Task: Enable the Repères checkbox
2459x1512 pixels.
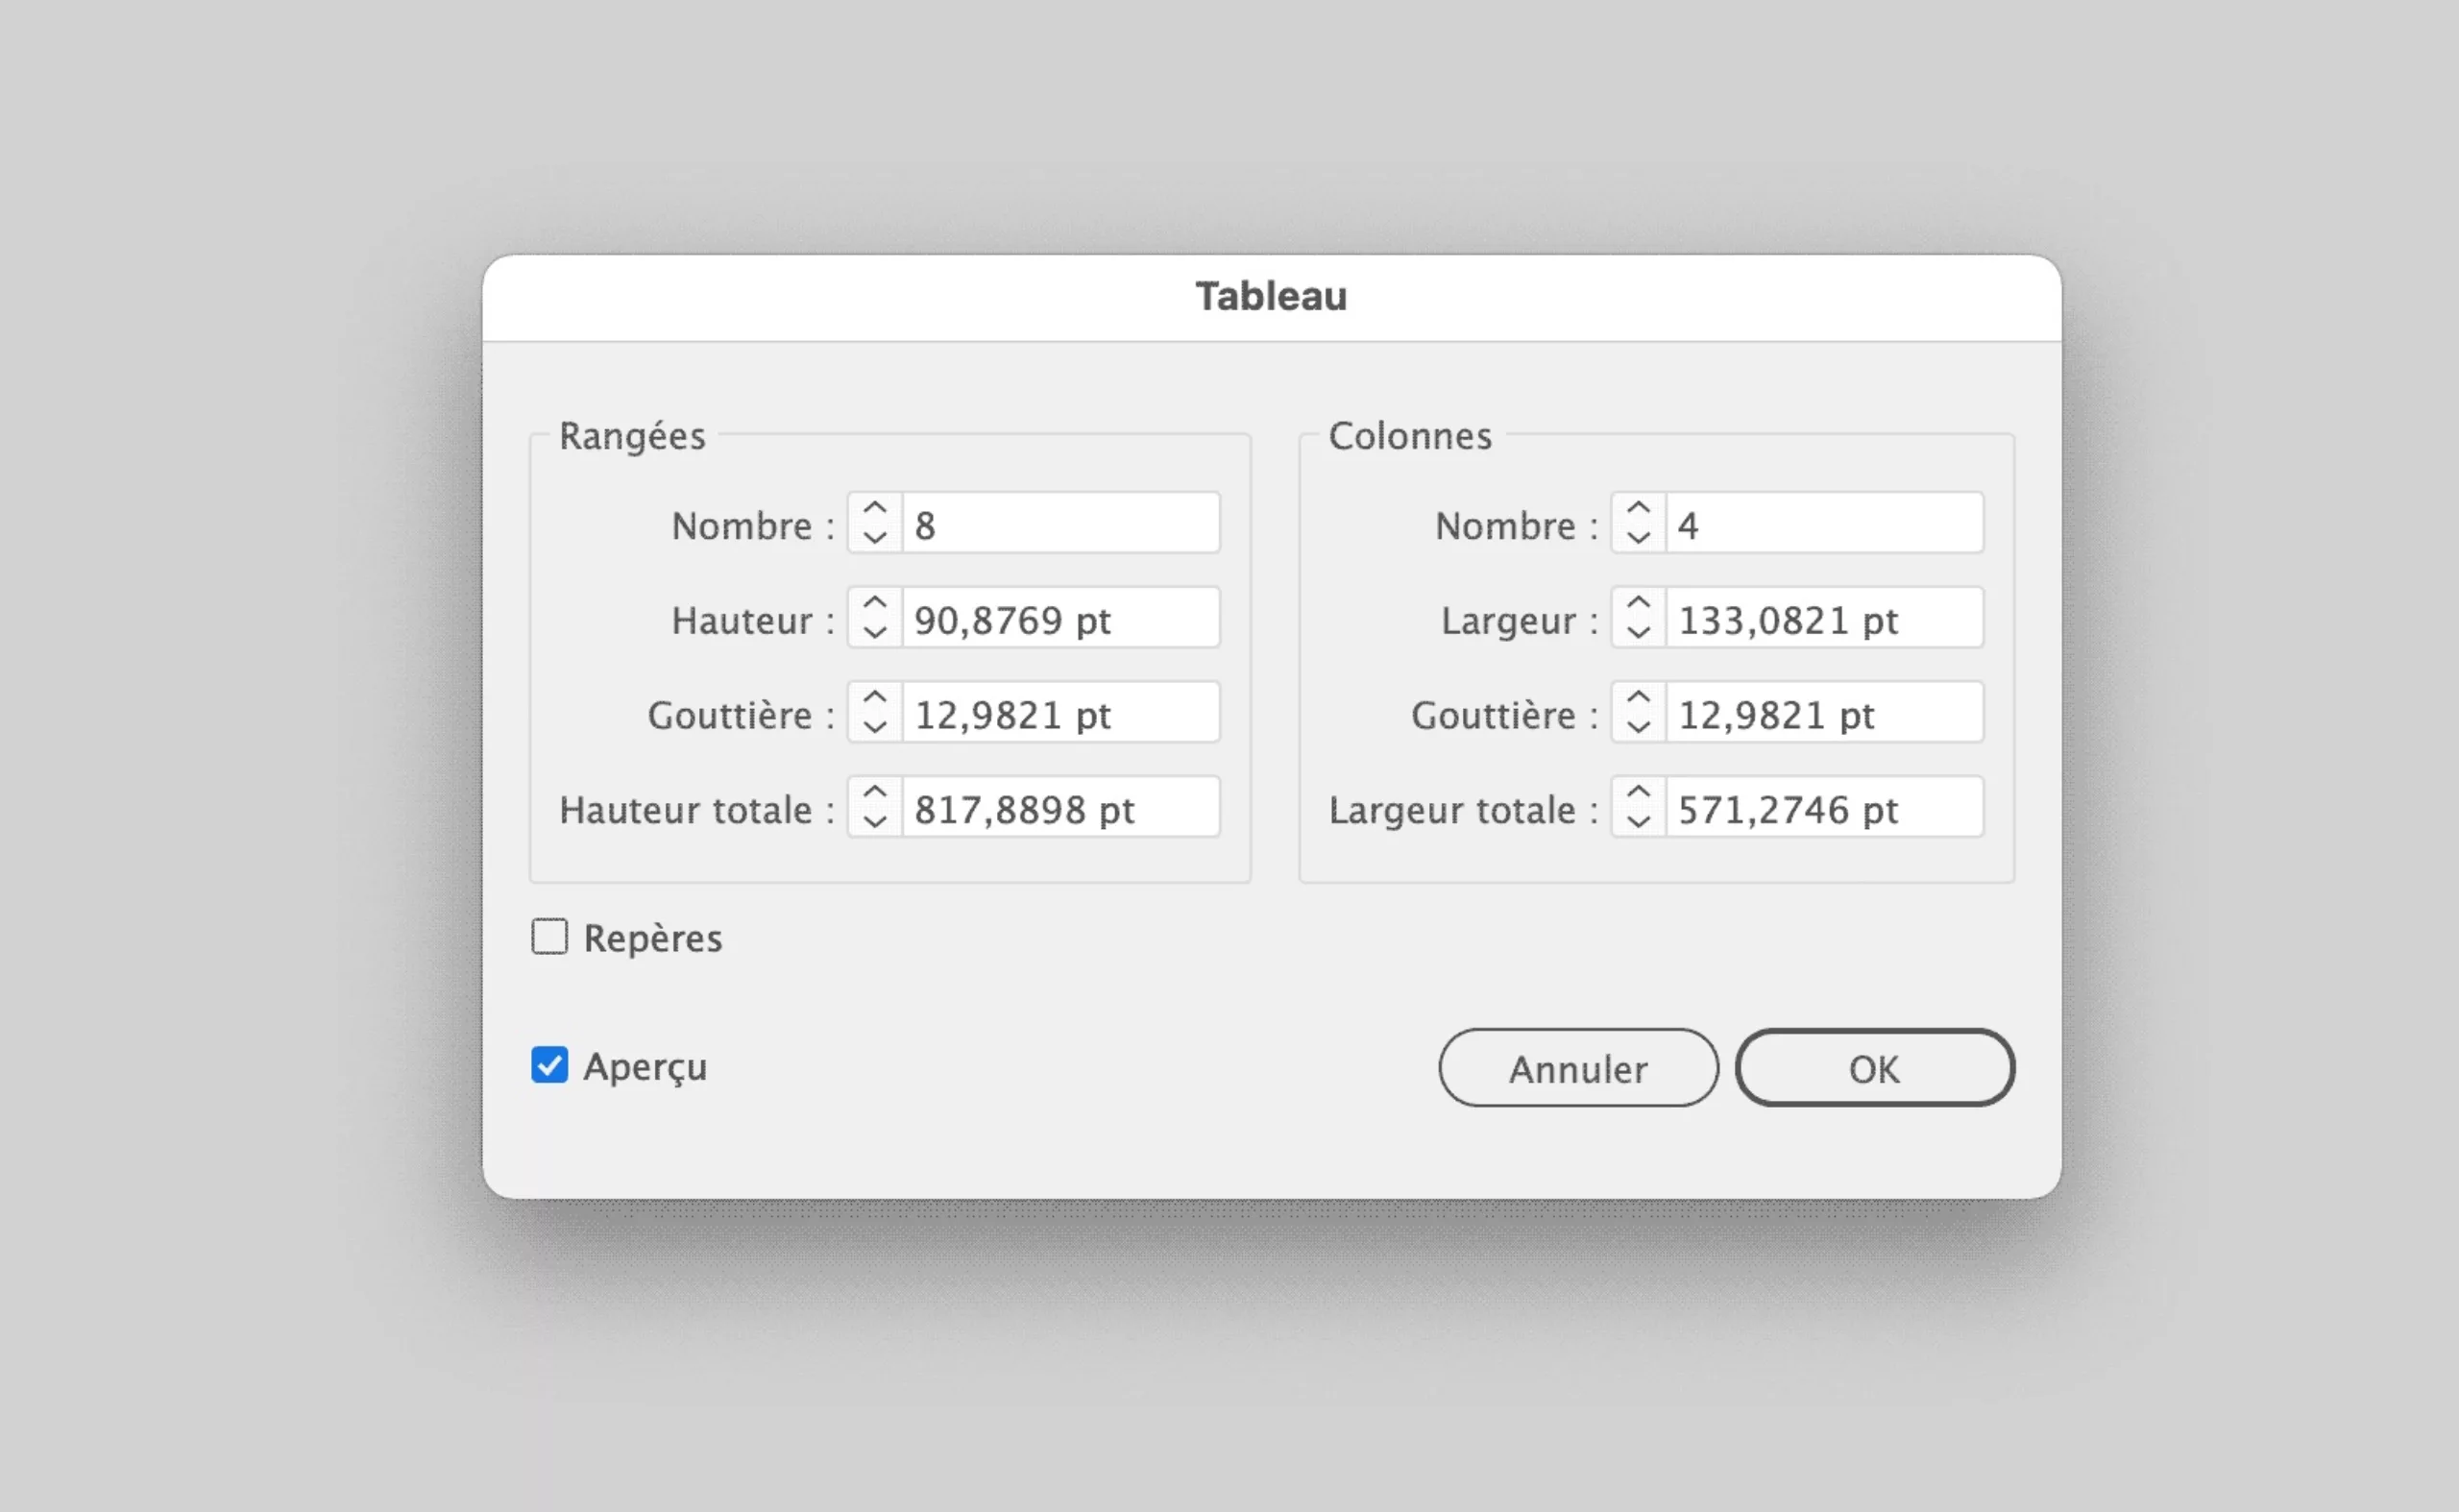Action: coord(549,937)
